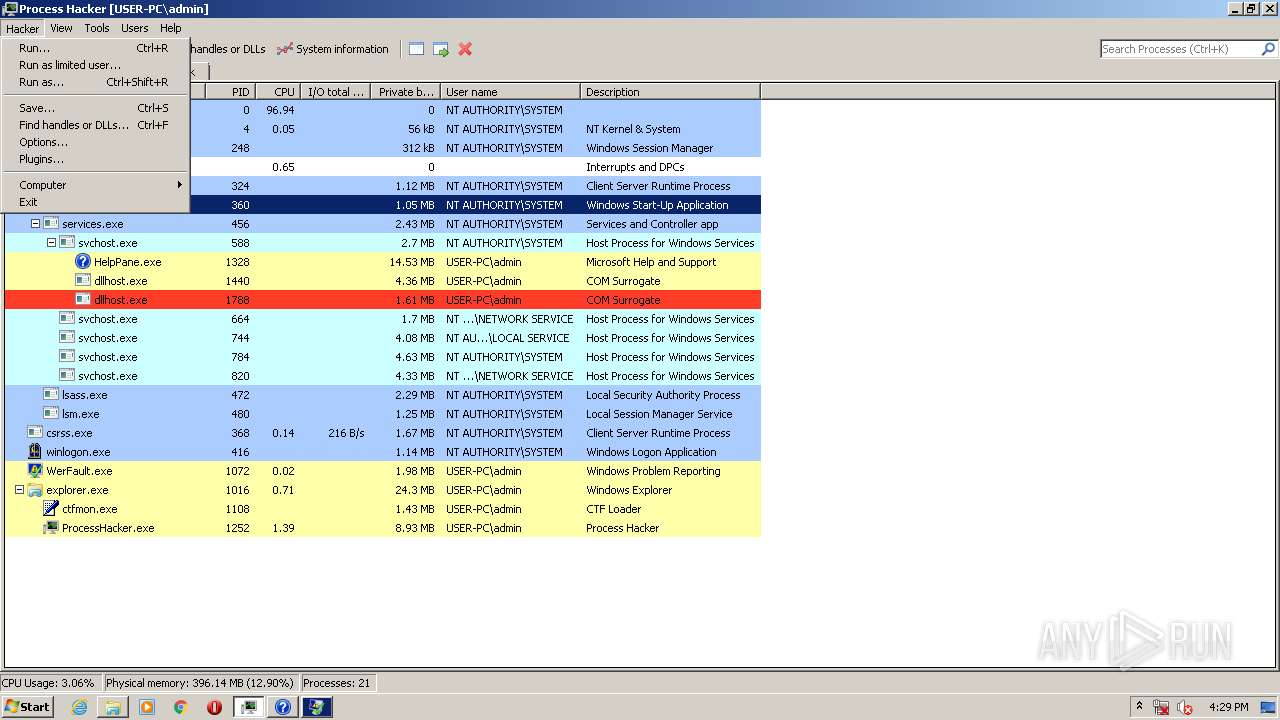Close the open Hacker menu header
This screenshot has width=1280, height=720.
[22, 28]
